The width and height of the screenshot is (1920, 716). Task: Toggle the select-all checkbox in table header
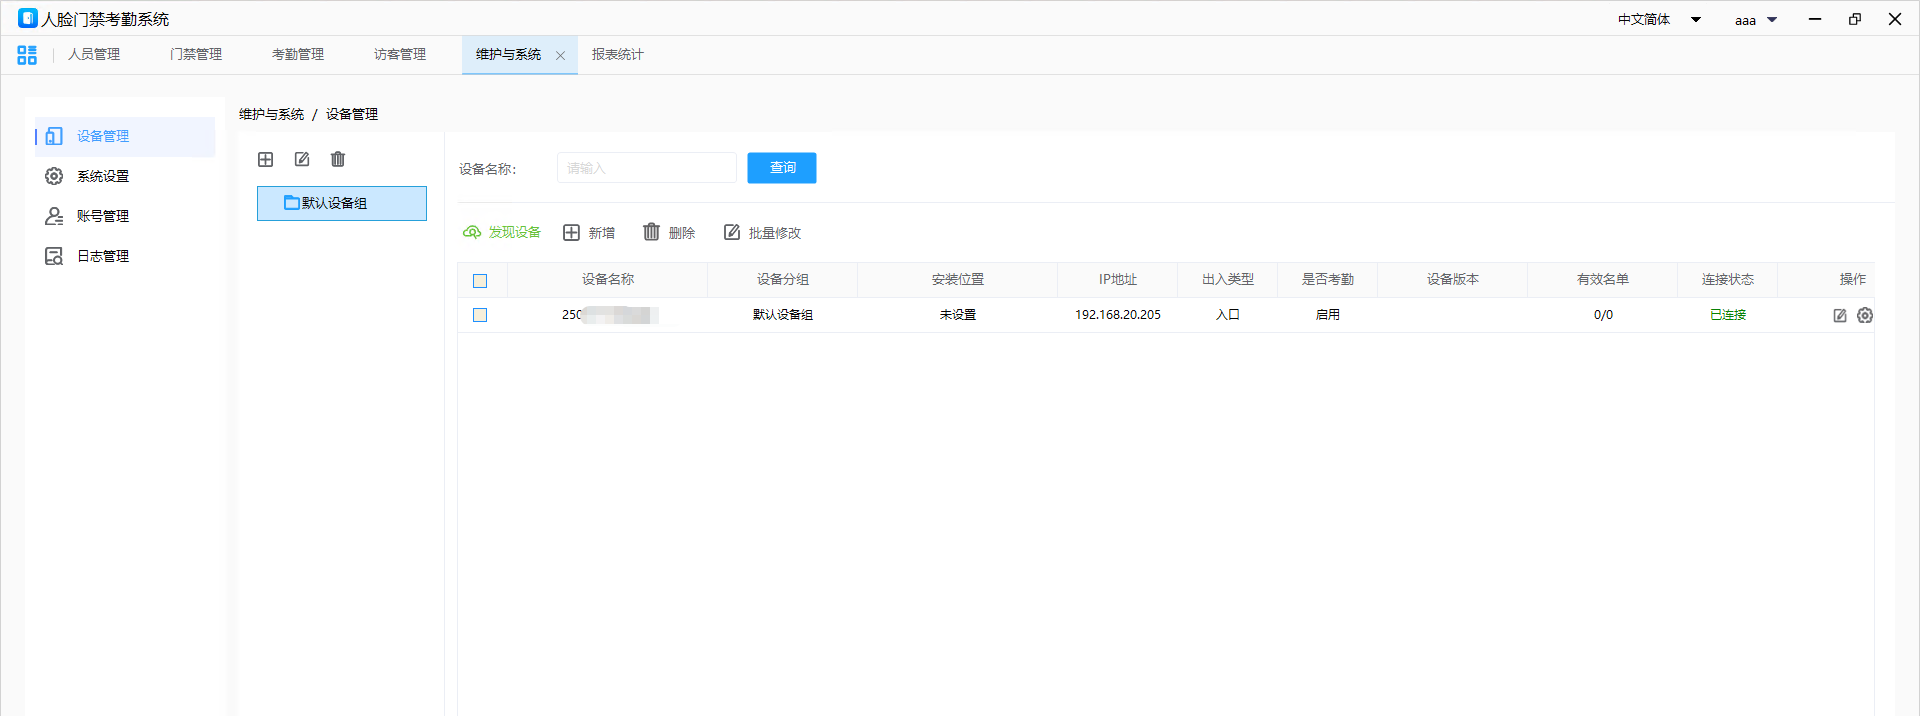click(x=480, y=281)
